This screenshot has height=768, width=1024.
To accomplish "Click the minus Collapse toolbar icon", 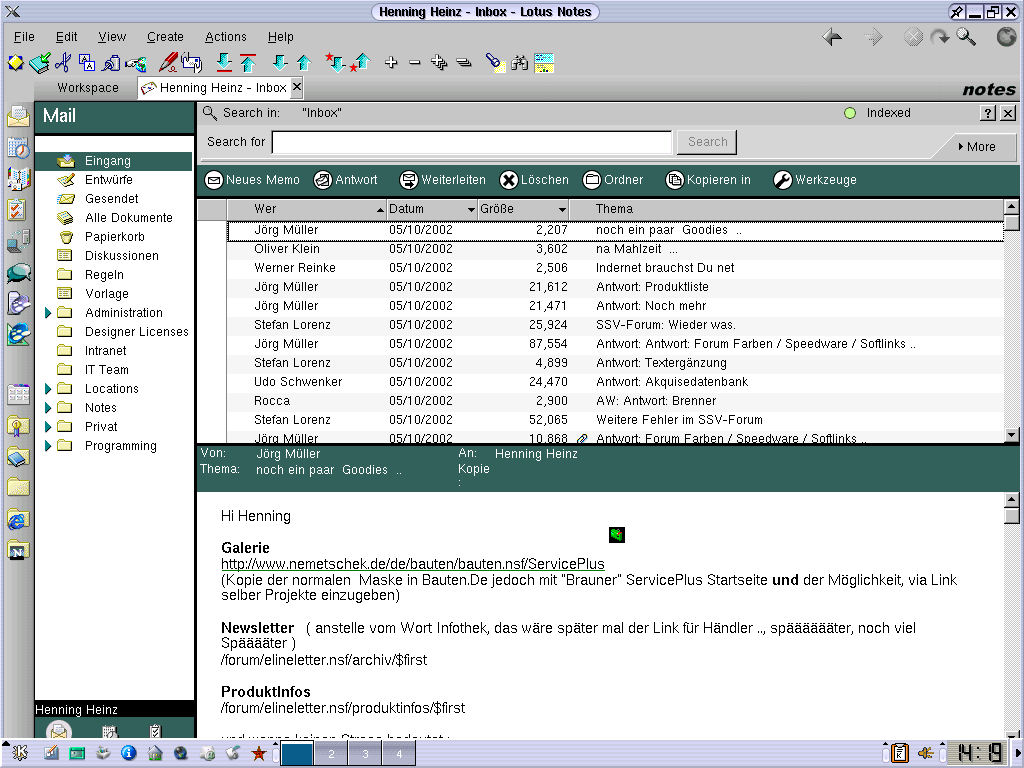I will coord(415,63).
